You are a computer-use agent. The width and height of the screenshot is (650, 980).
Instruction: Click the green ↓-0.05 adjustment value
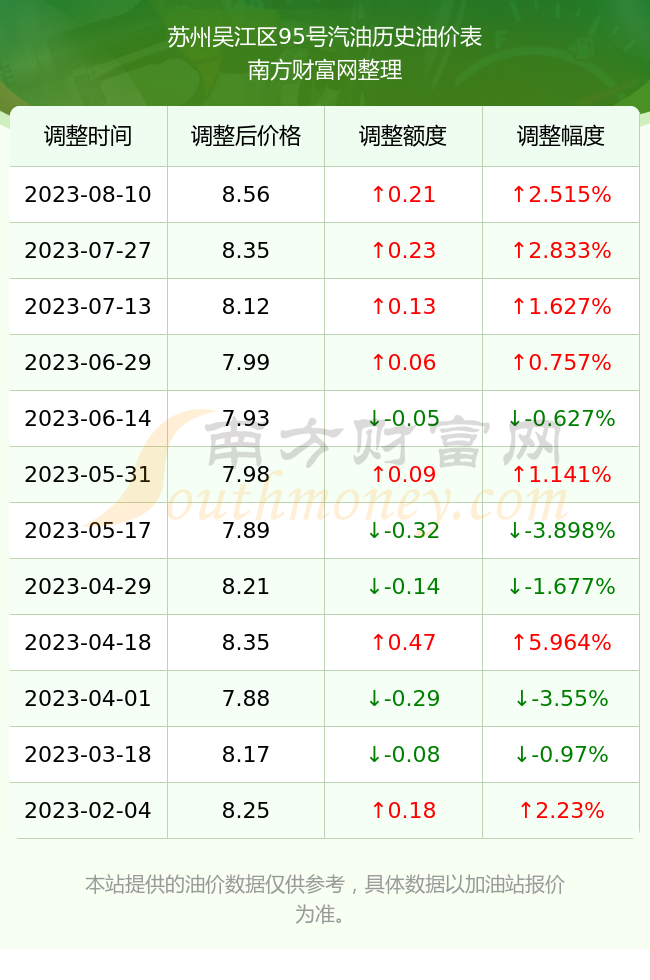(x=403, y=418)
